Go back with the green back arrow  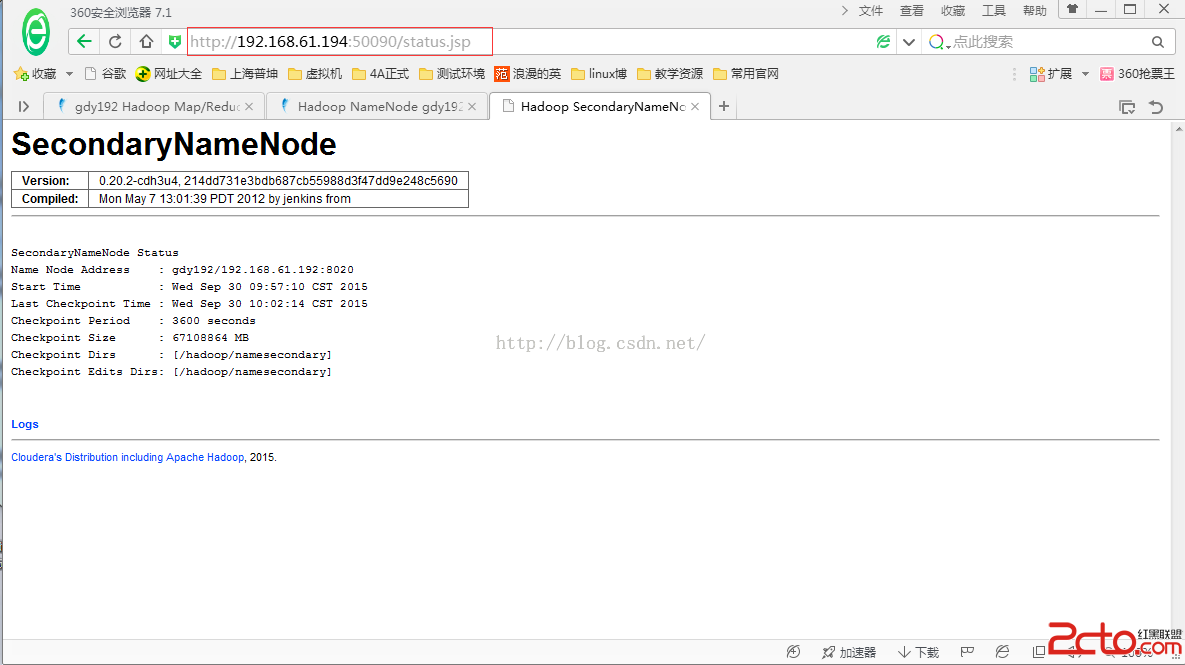pos(84,42)
